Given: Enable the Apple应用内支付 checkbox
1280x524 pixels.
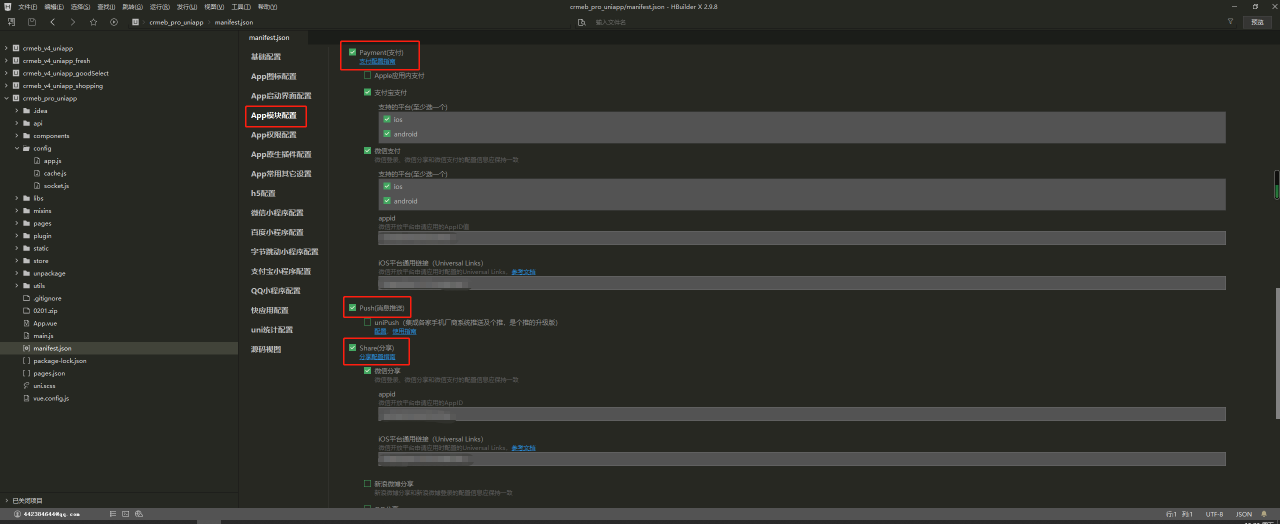Looking at the screenshot, I should (x=367, y=75).
